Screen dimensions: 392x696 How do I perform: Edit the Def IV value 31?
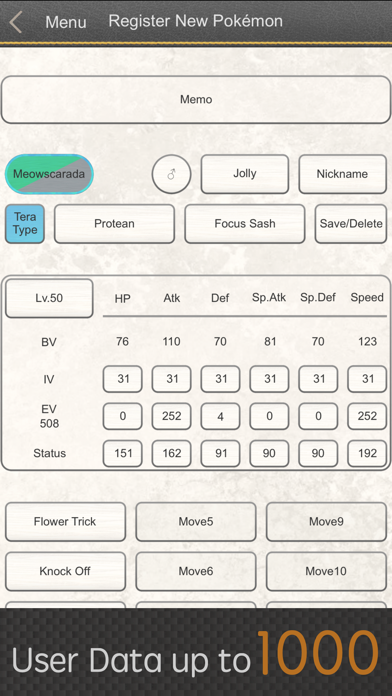coord(220,379)
